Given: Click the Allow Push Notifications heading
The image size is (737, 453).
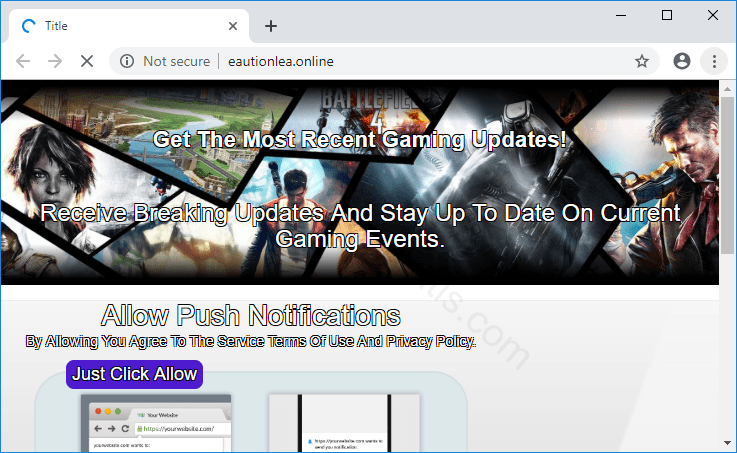Looking at the screenshot, I should tap(251, 317).
